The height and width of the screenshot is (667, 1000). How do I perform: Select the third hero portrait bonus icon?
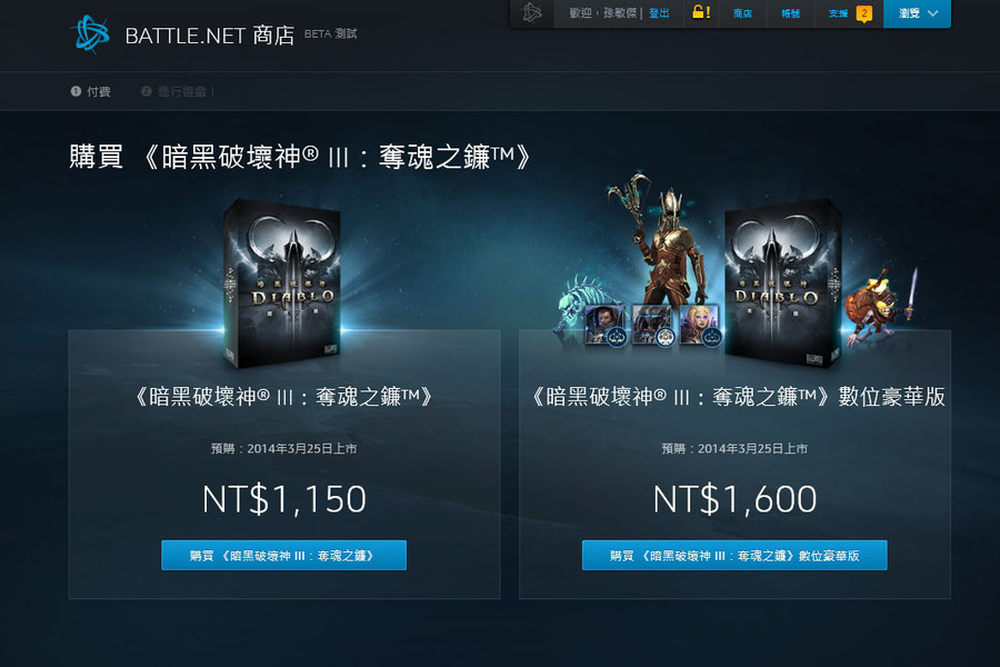tap(700, 325)
